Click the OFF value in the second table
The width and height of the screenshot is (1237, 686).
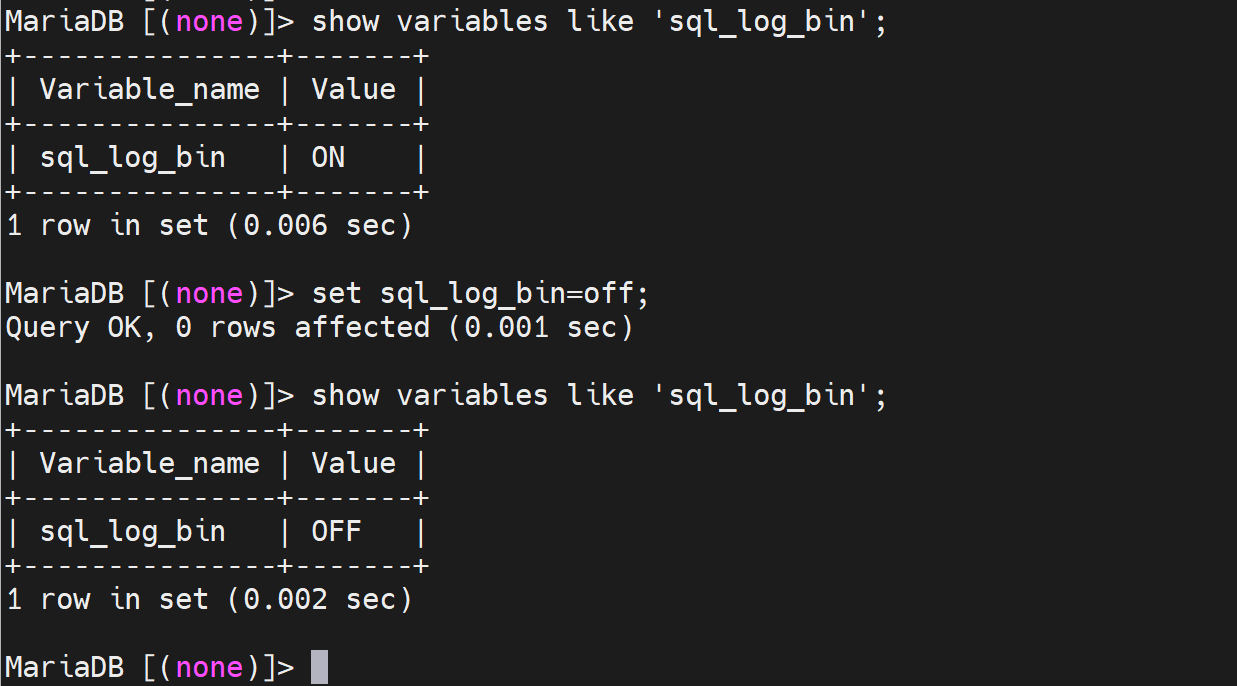(336, 531)
